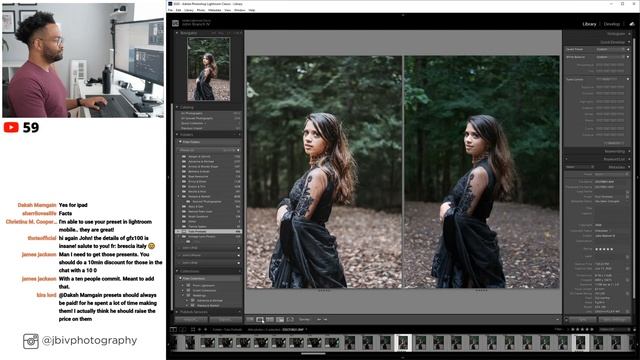Open the Photo menu
Screen dimensions: 640x360
pyautogui.click(x=201, y=10)
